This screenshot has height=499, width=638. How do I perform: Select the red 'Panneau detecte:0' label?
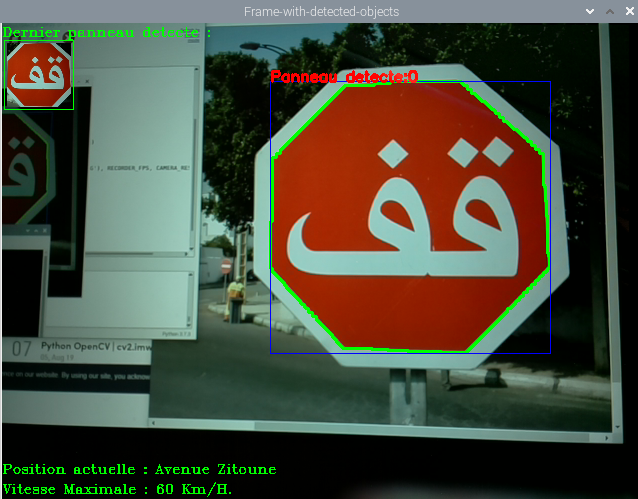343,76
